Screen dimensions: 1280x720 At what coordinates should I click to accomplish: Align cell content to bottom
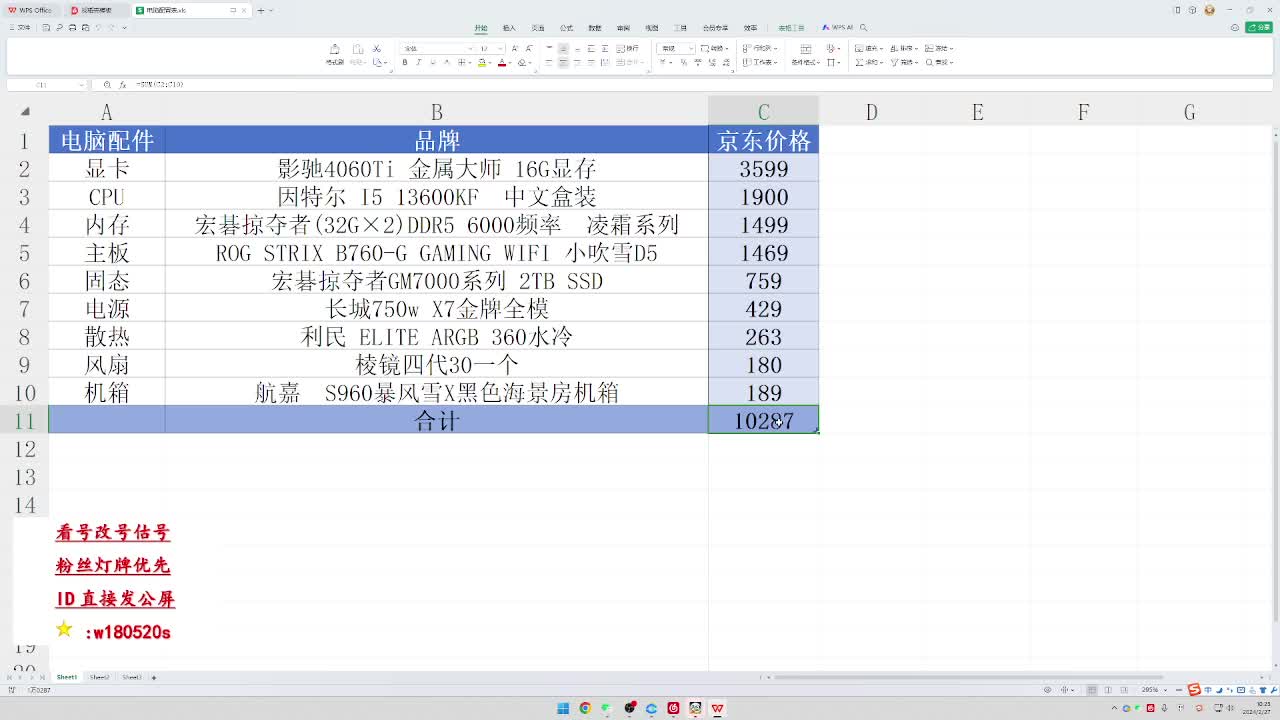577,49
